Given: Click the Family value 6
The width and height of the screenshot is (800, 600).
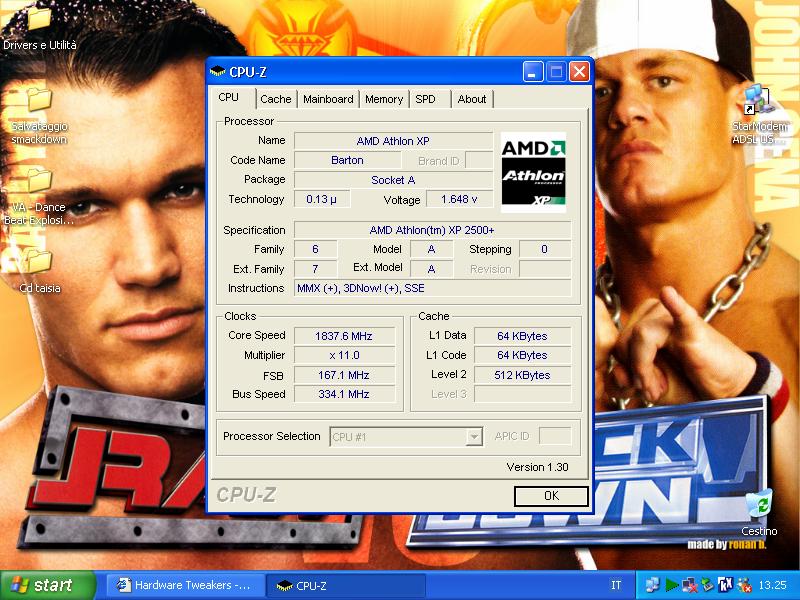Looking at the screenshot, I should pyautogui.click(x=315, y=249).
